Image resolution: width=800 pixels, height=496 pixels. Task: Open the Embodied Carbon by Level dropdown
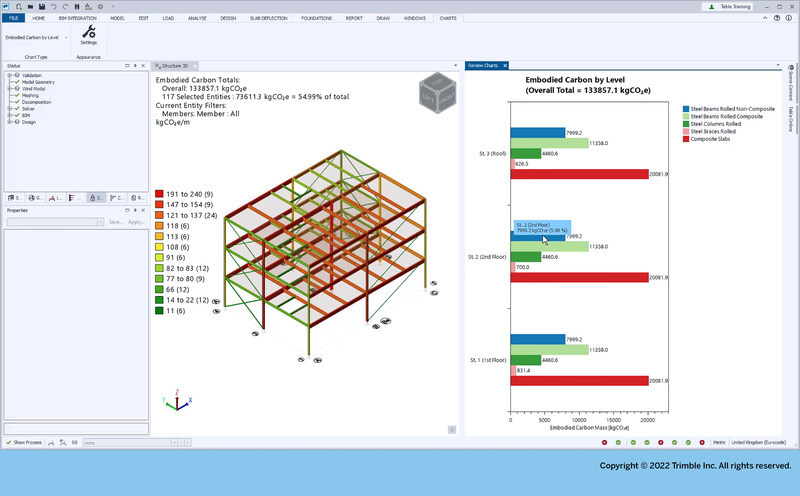(36, 37)
